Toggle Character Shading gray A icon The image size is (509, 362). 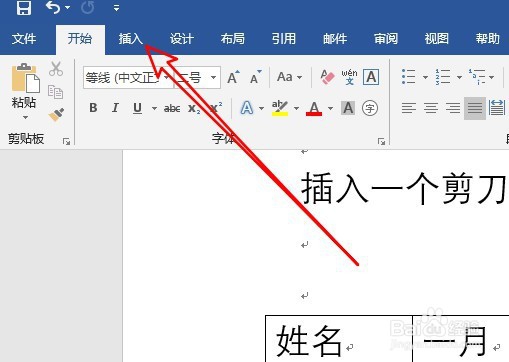point(348,108)
